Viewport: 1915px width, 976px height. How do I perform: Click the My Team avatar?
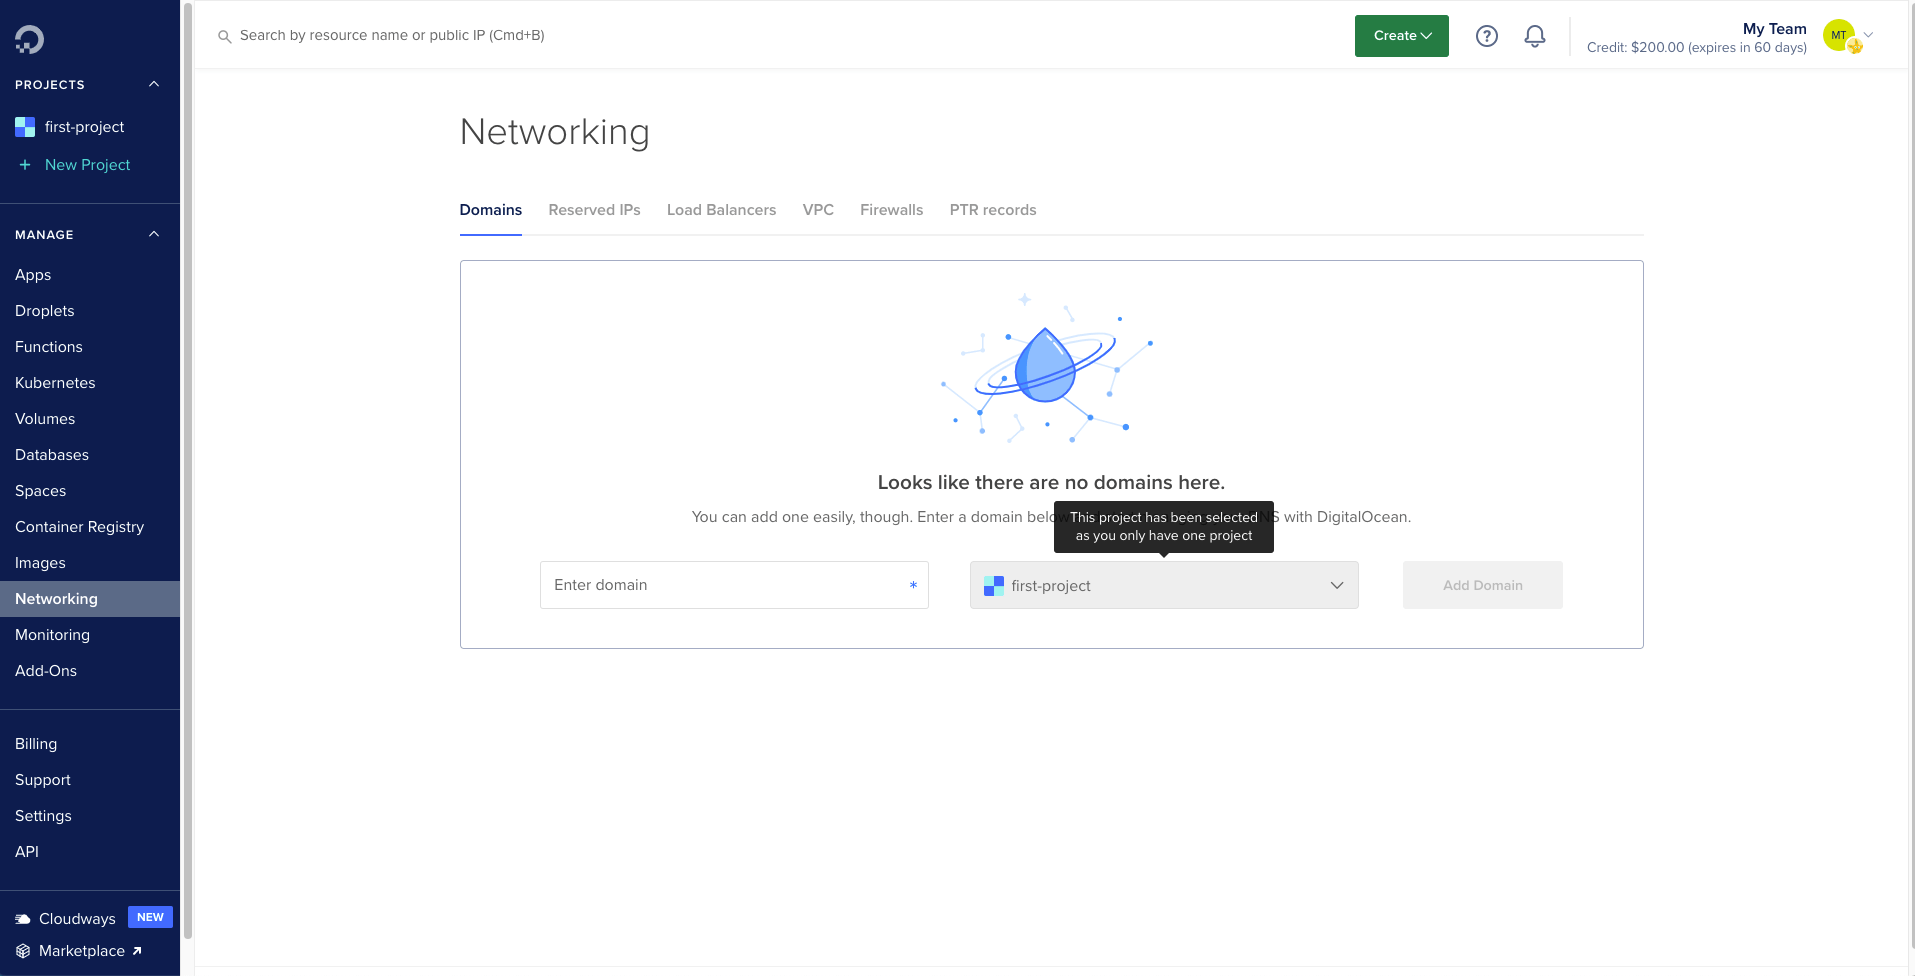tap(1840, 35)
